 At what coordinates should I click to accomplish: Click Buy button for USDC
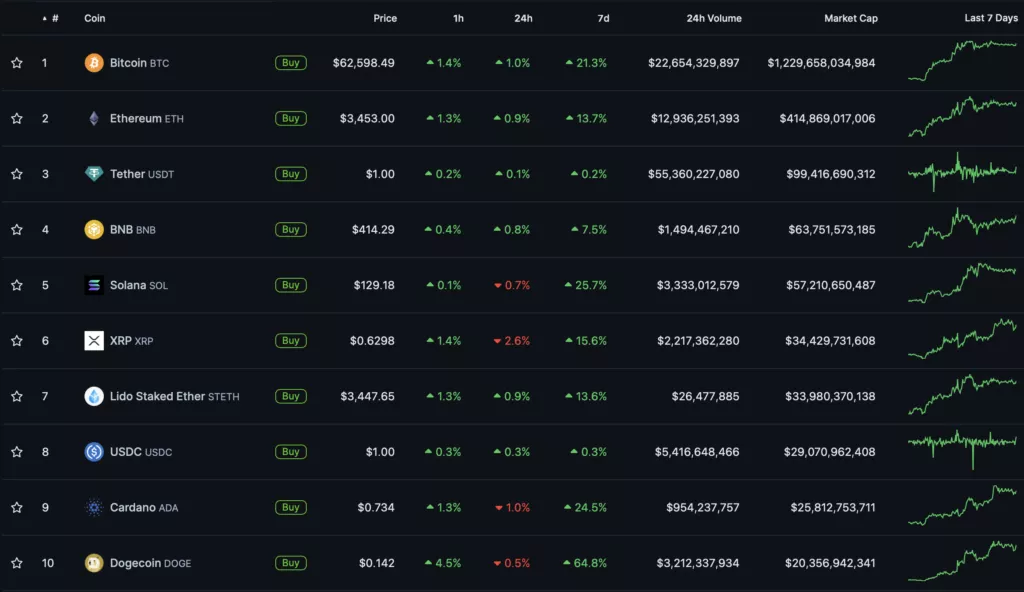(x=291, y=452)
